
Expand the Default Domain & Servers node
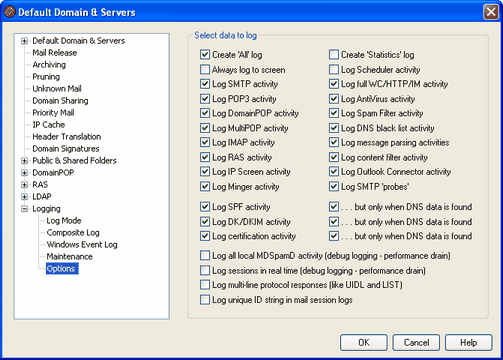tap(24, 41)
